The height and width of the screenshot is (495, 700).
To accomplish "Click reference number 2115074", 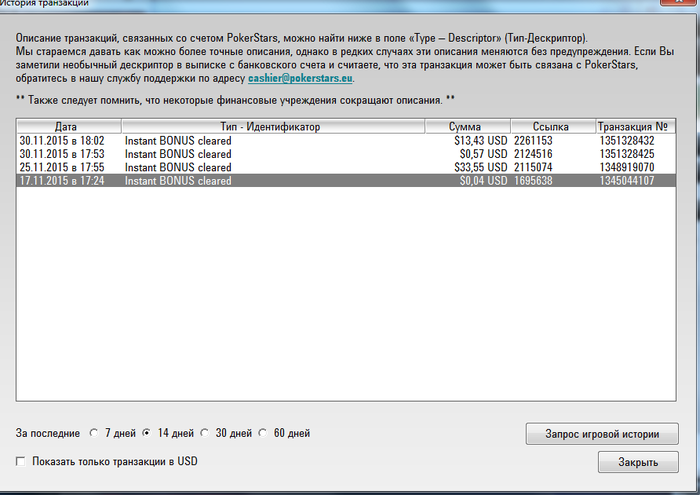I will click(533, 167).
